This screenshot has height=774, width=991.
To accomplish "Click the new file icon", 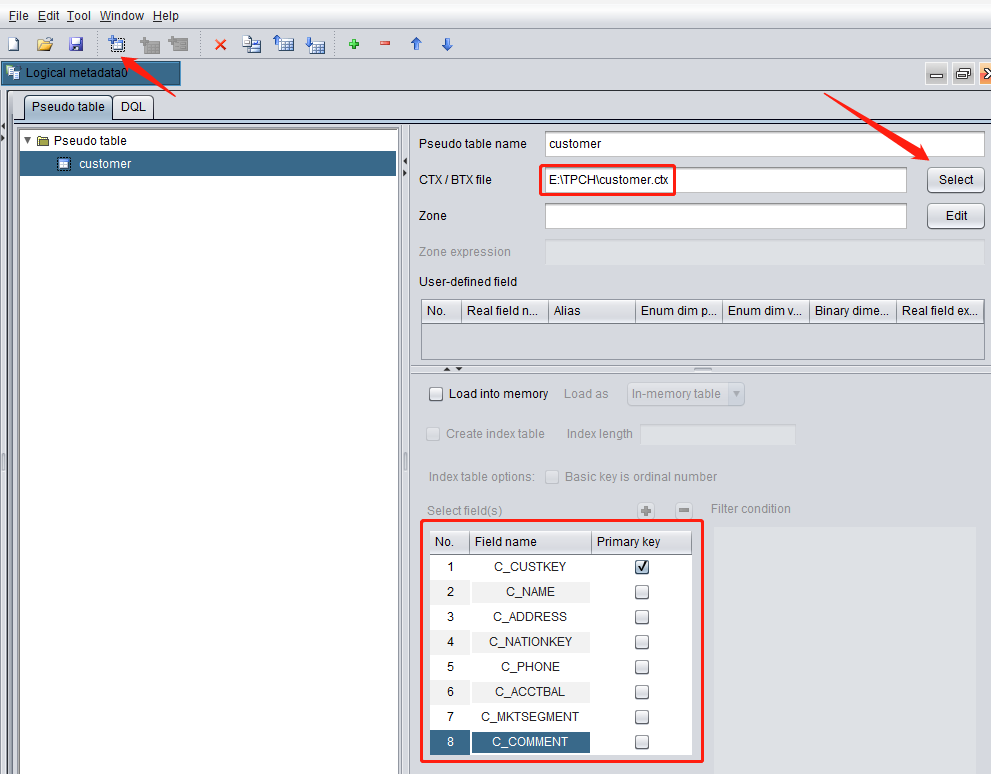I will click(13, 44).
